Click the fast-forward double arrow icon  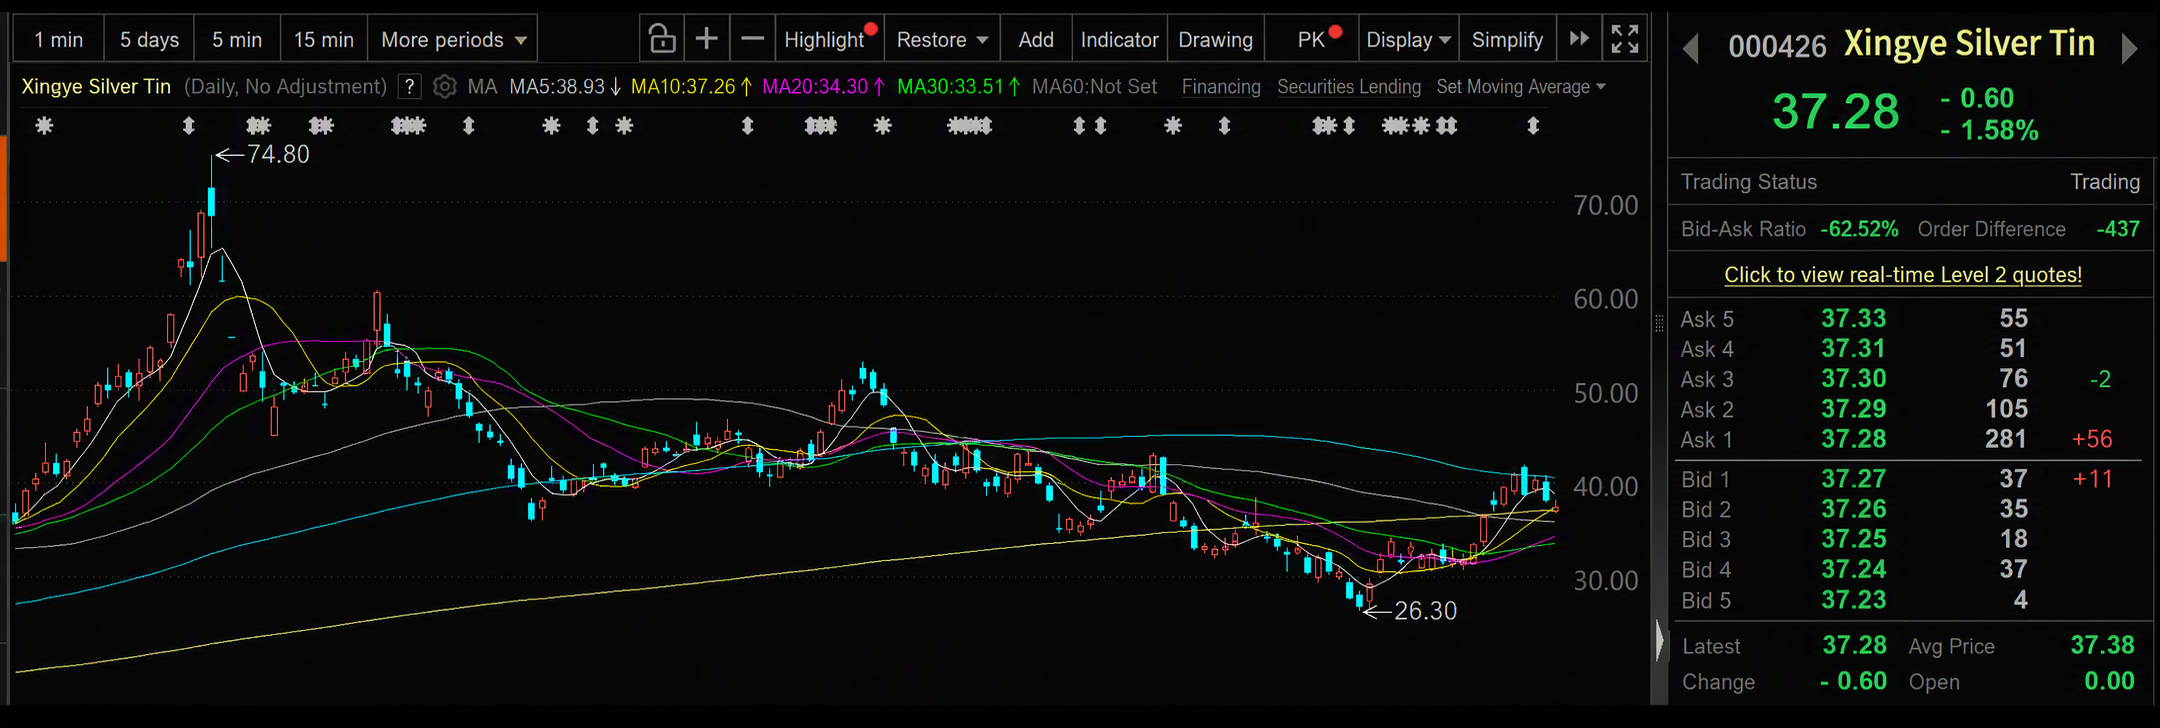(1579, 39)
